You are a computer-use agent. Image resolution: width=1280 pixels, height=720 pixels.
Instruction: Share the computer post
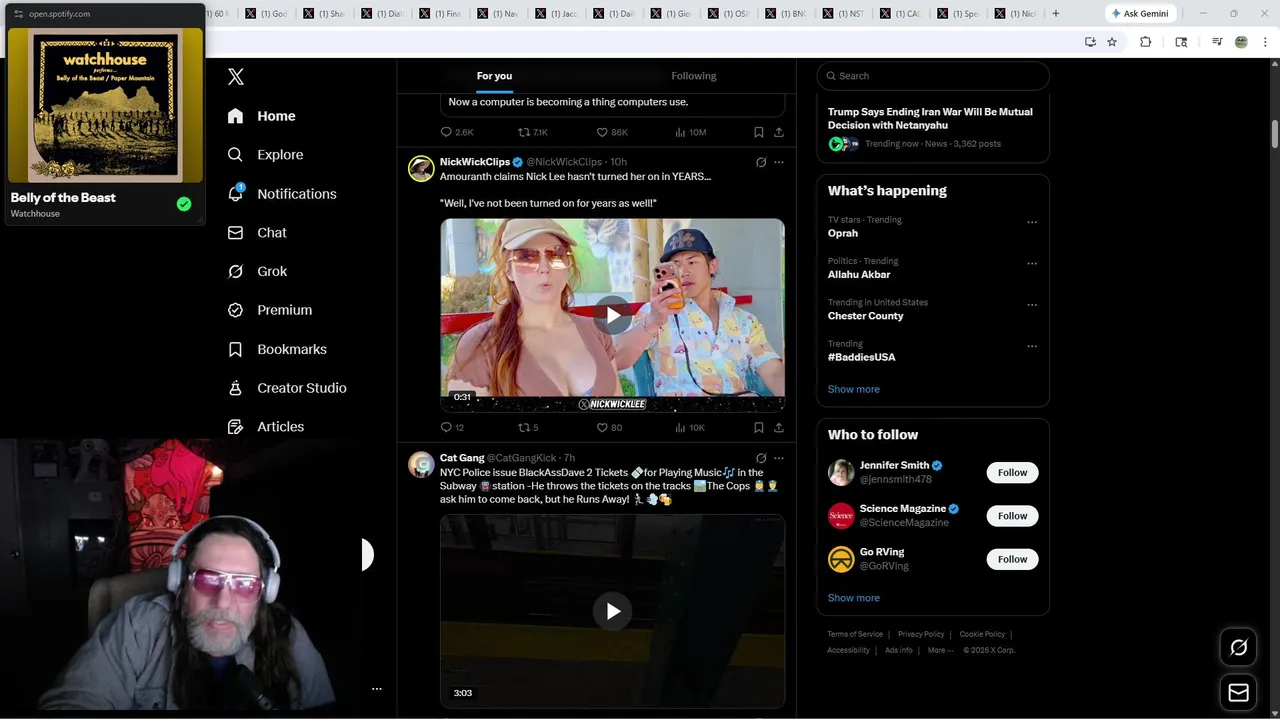tap(779, 132)
